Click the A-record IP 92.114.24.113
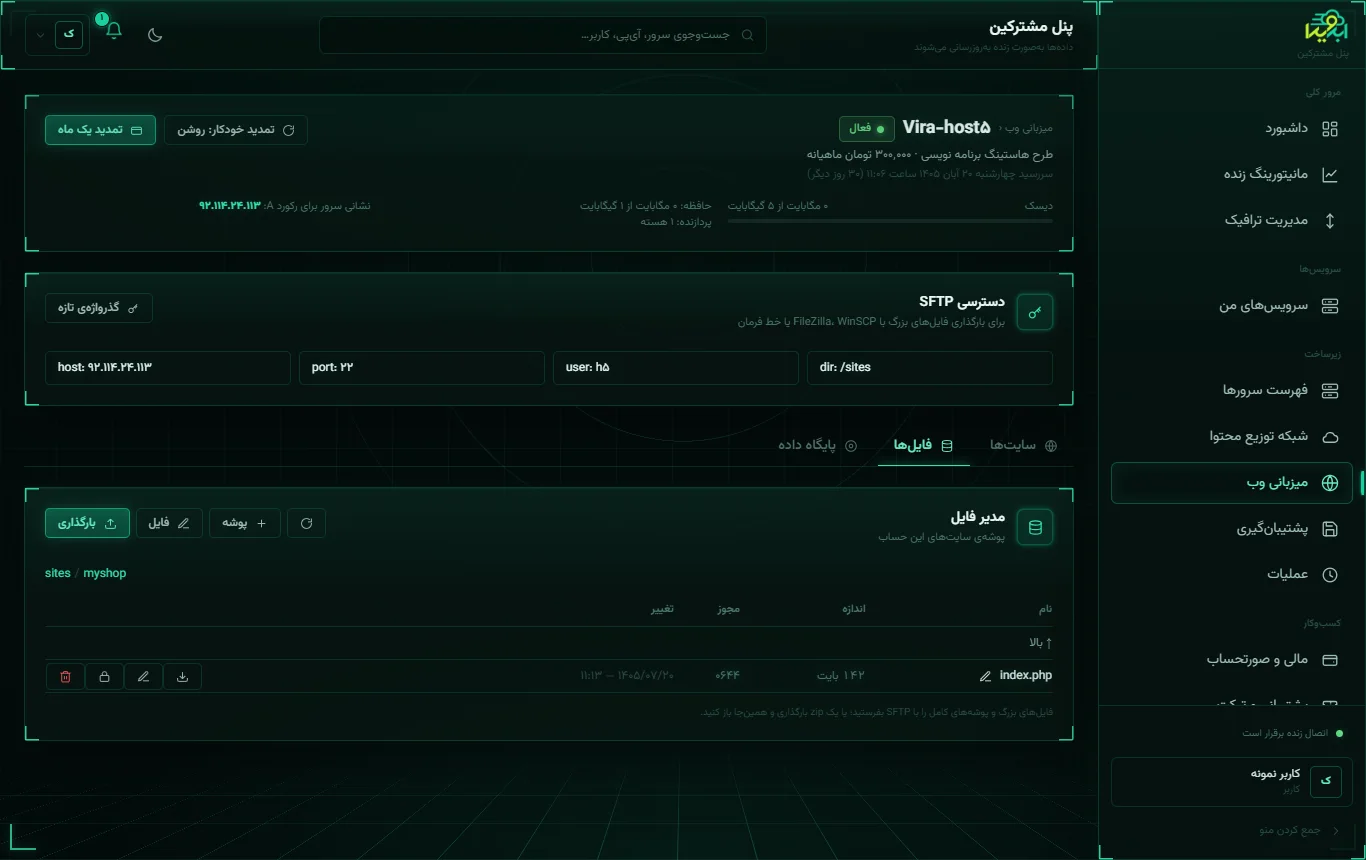1366x860 pixels. coord(230,205)
